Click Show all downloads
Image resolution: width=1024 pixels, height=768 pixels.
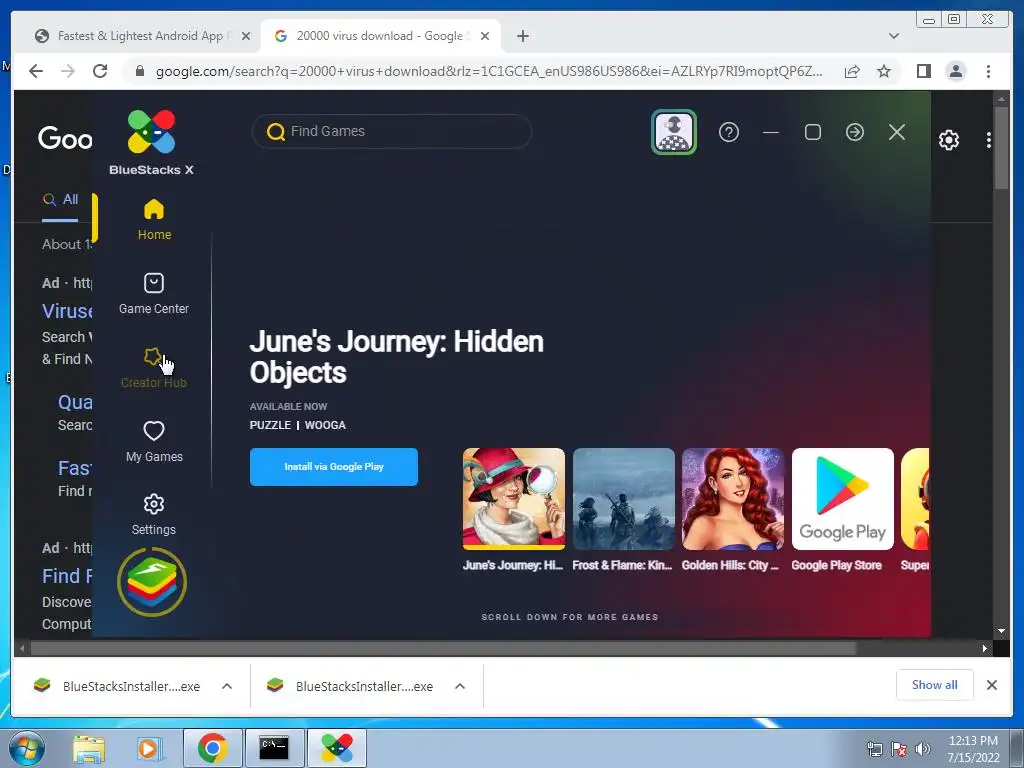(935, 685)
